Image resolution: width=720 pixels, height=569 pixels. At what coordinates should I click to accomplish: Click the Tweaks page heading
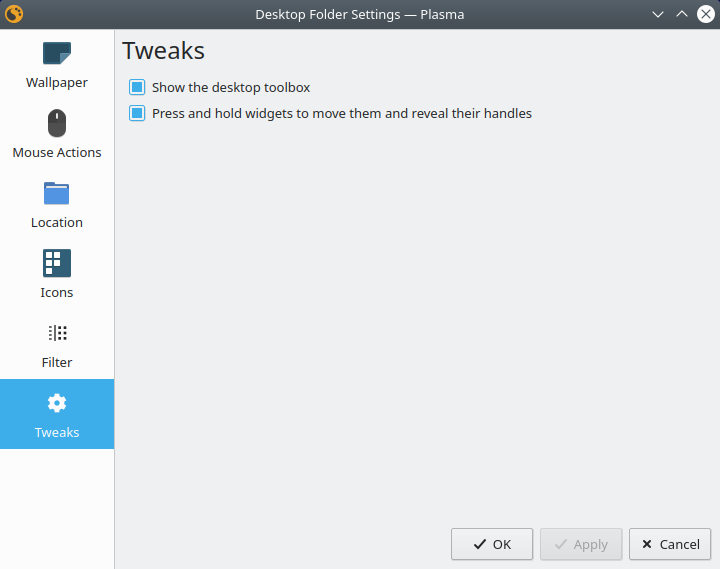pyautogui.click(x=164, y=51)
